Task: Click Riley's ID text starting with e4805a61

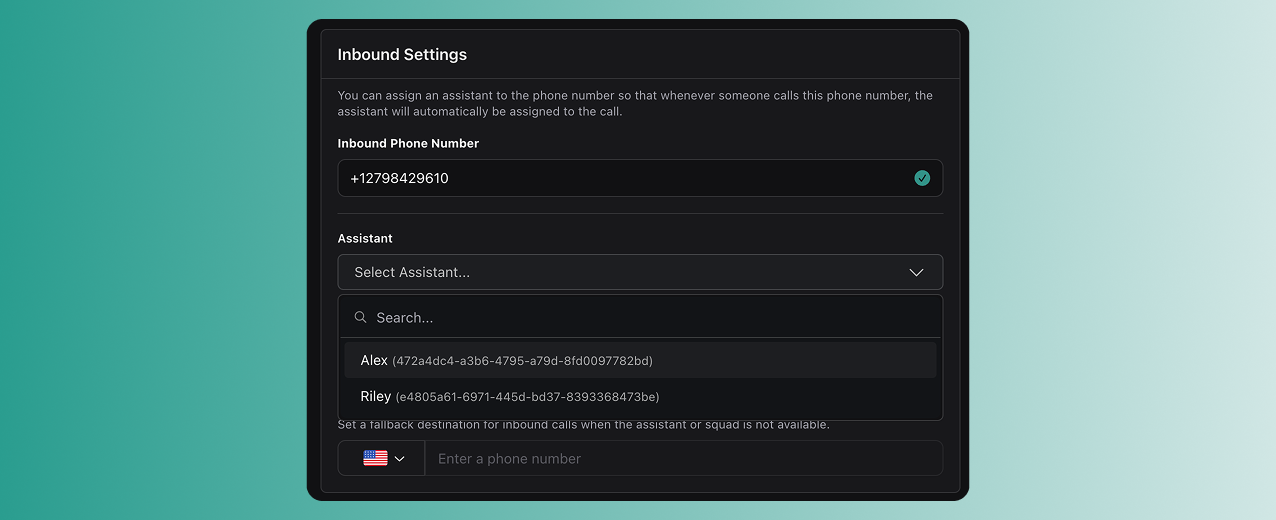Action: pos(527,397)
